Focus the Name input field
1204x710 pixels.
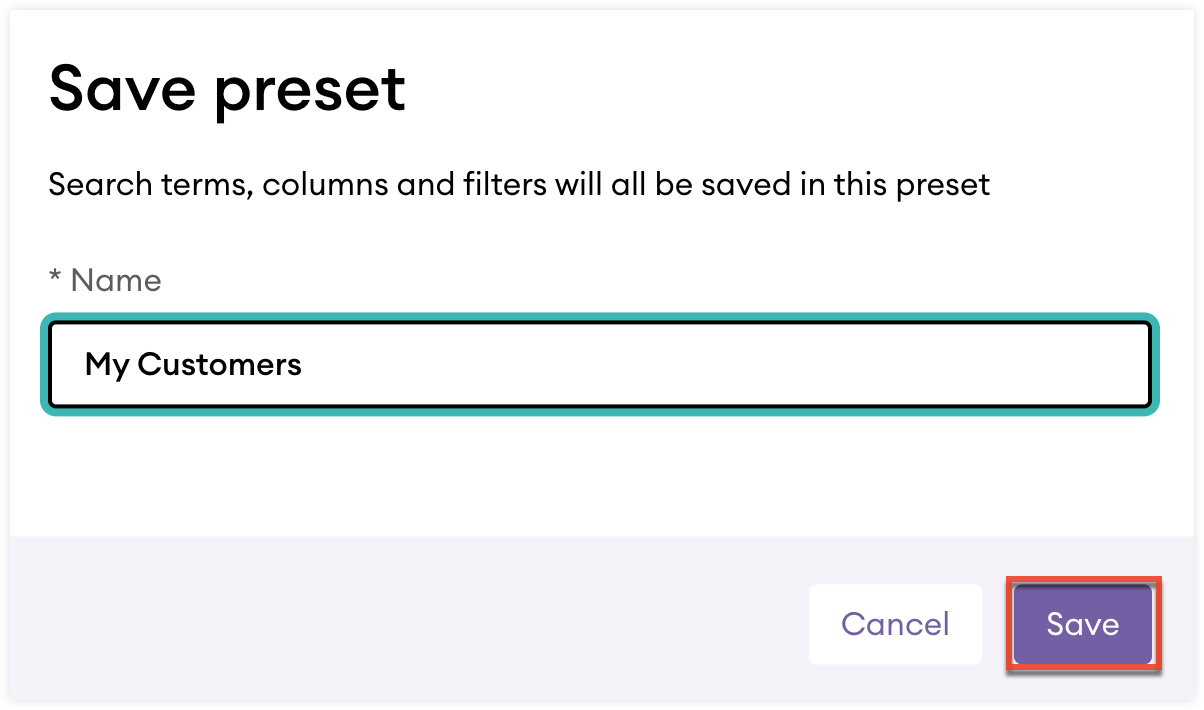pos(600,364)
